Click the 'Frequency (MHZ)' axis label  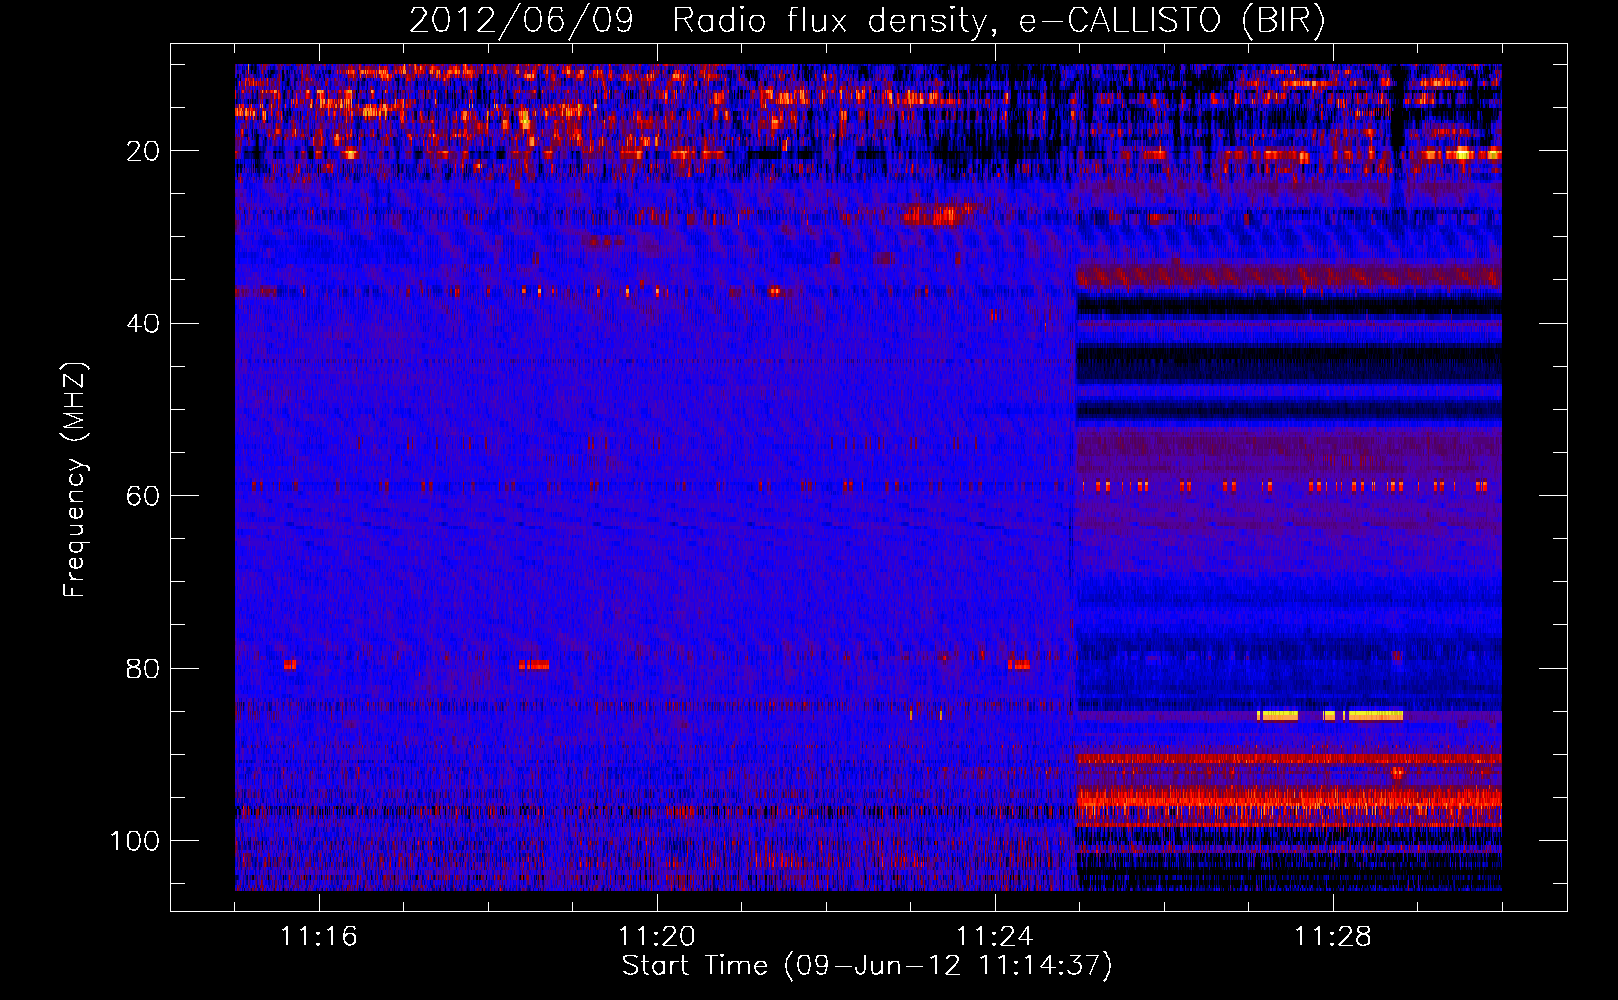point(75,479)
